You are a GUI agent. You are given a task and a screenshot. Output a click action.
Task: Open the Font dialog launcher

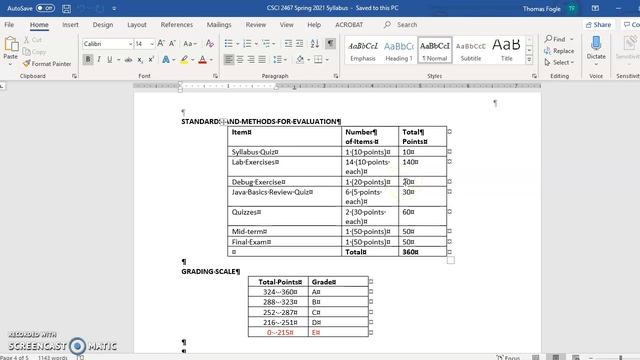(x=215, y=76)
